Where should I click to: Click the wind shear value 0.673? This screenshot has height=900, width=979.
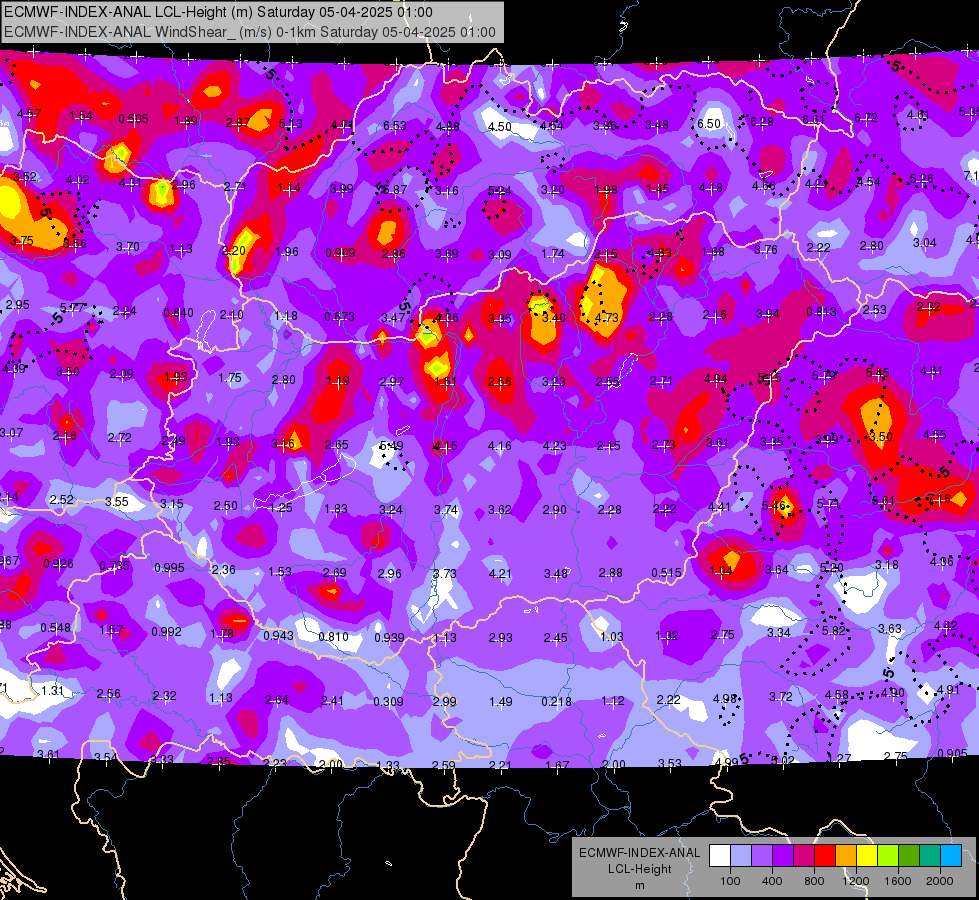point(339,317)
